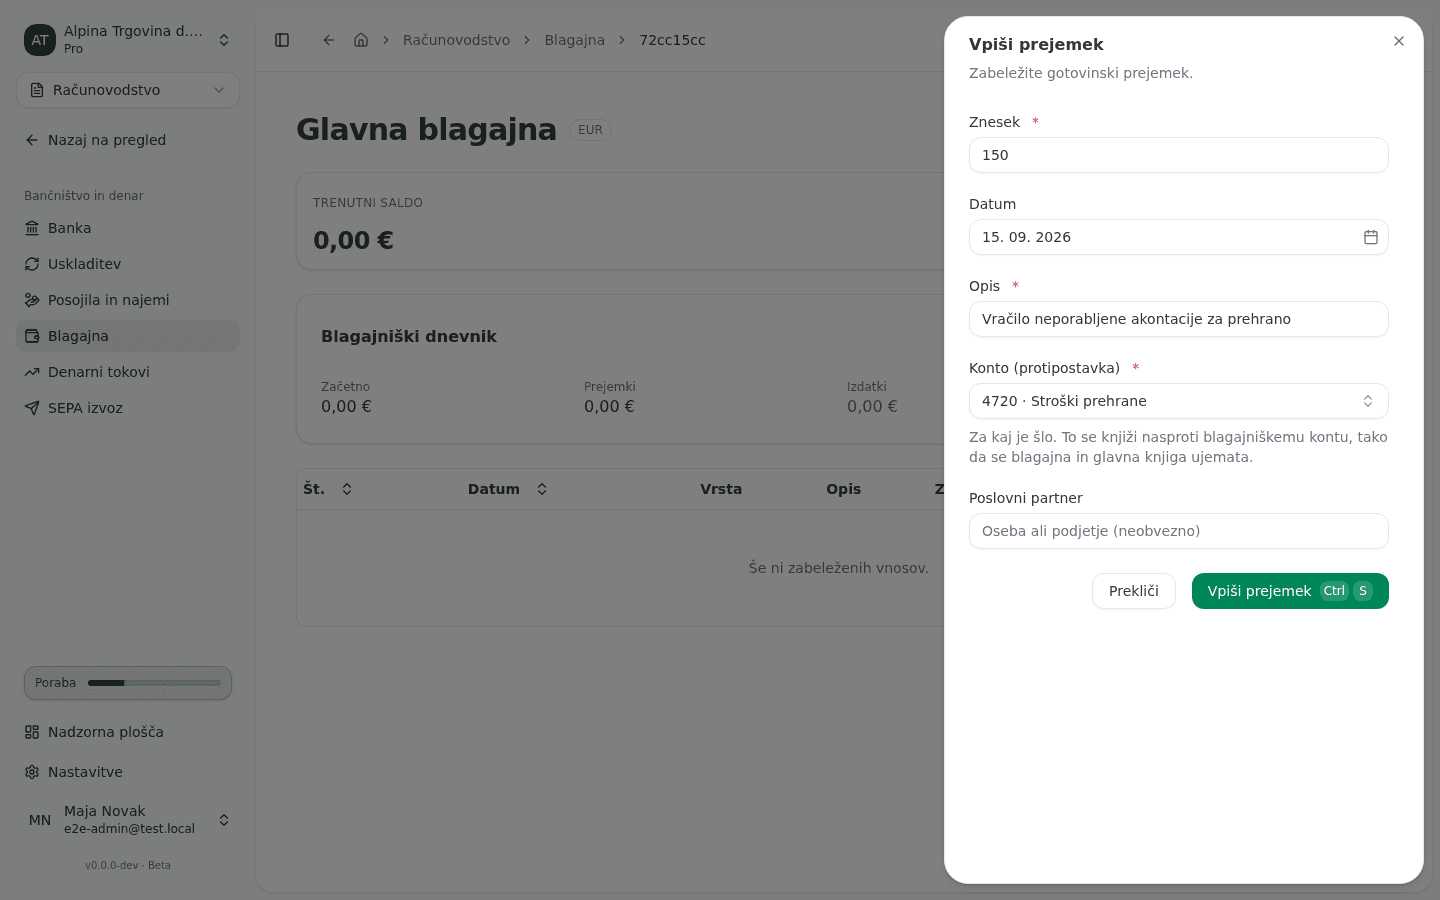This screenshot has width=1440, height=900.
Task: Sort the table by Datum column
Action: pos(508,489)
